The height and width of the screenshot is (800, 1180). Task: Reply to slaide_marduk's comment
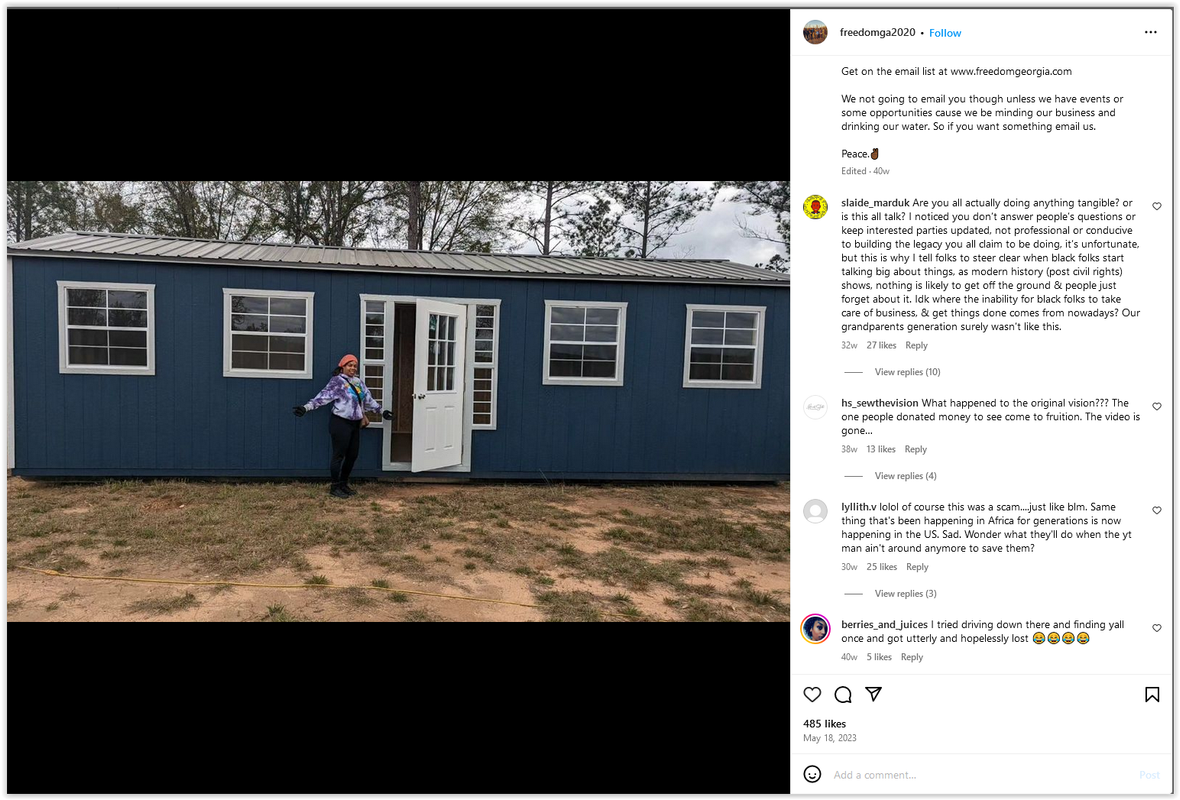[x=917, y=345]
